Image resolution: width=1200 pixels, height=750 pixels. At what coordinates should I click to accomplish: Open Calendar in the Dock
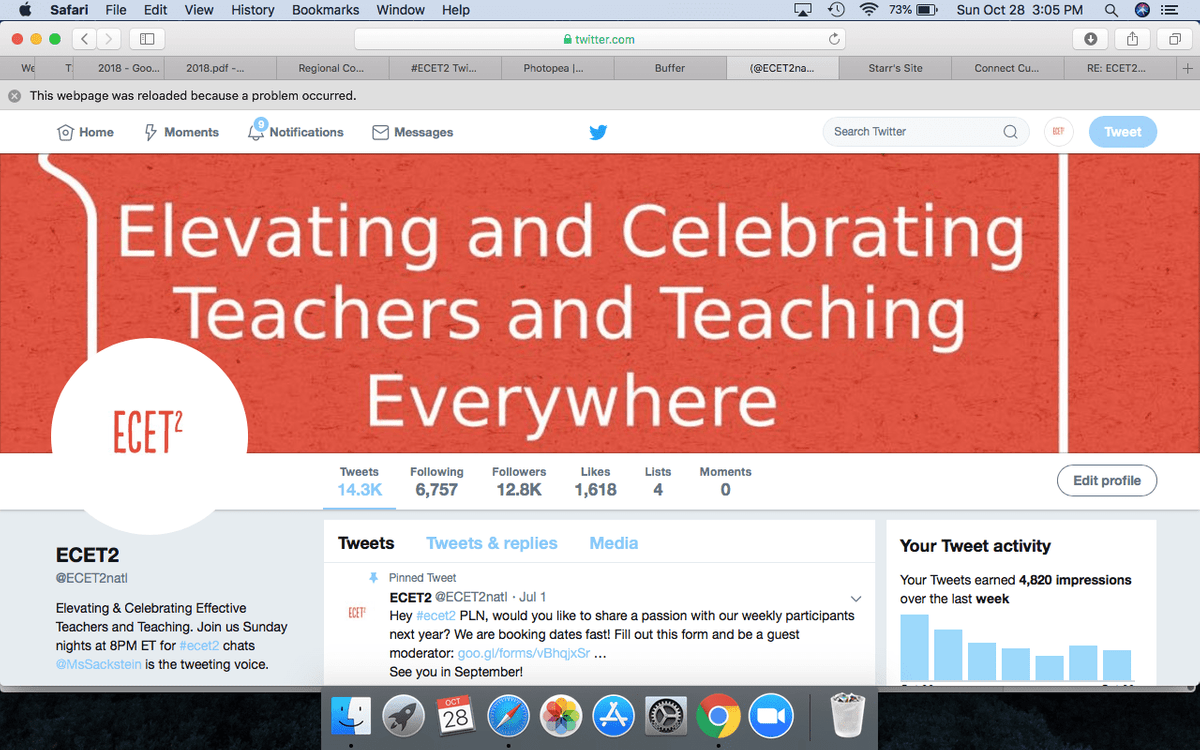[x=455, y=716]
